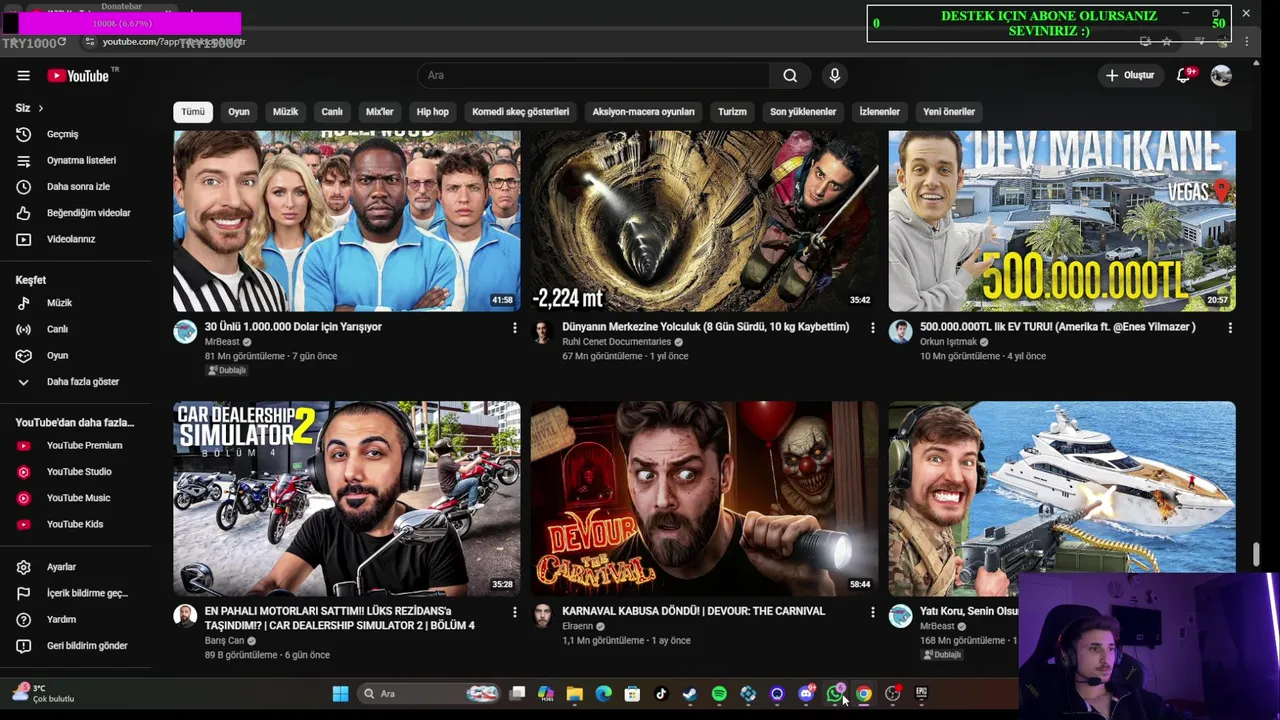Open options menu for Dünyanın Merkezine Yolculuk

coord(873,327)
